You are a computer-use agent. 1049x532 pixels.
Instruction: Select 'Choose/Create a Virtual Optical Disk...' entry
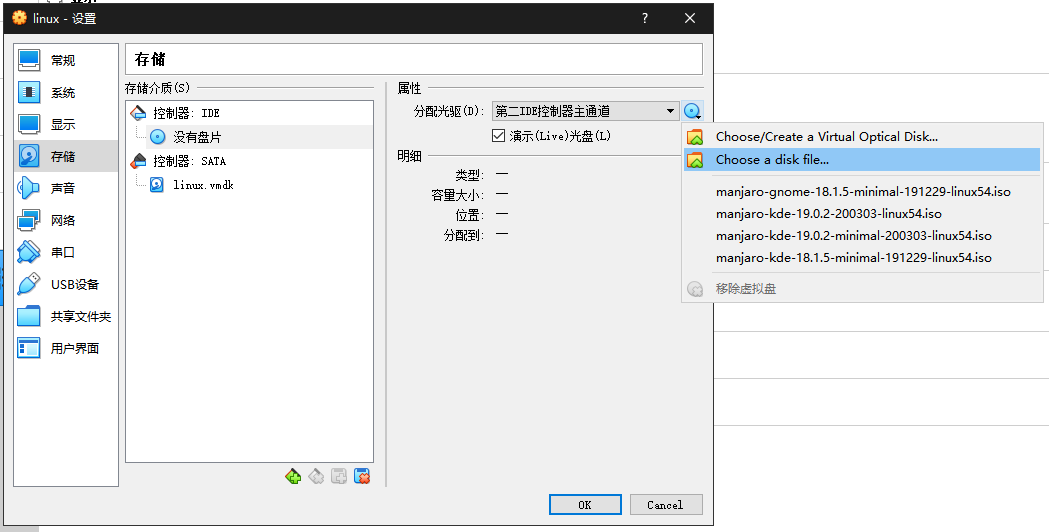coord(826,137)
